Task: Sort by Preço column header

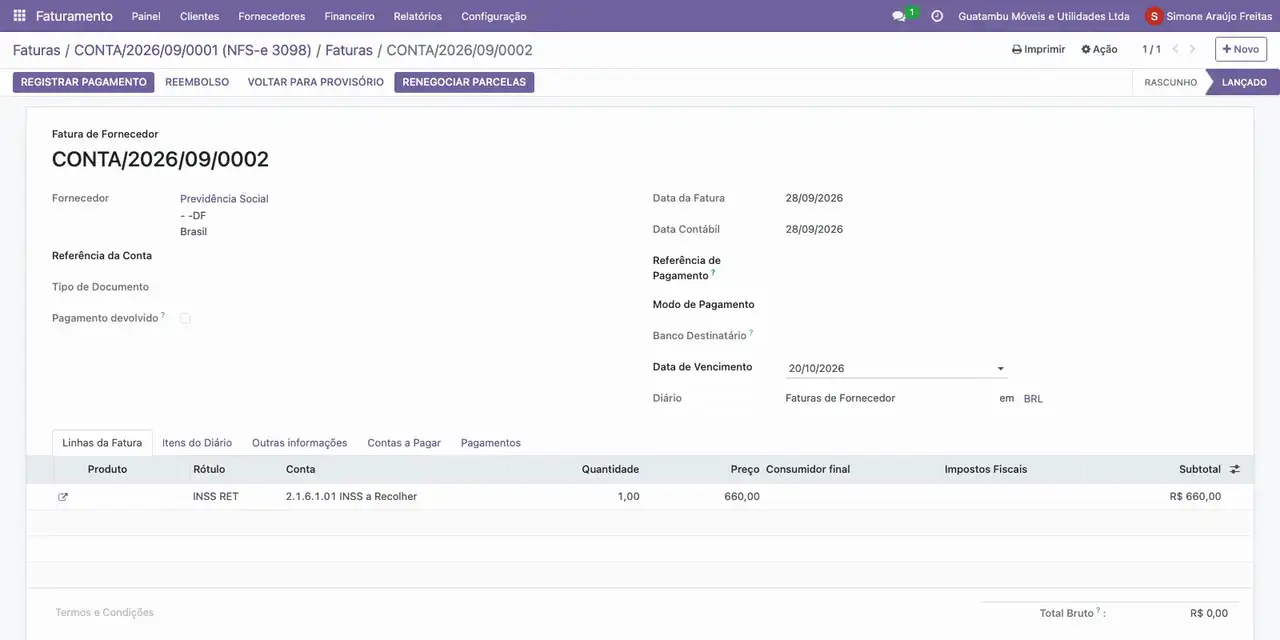Action: click(745, 469)
